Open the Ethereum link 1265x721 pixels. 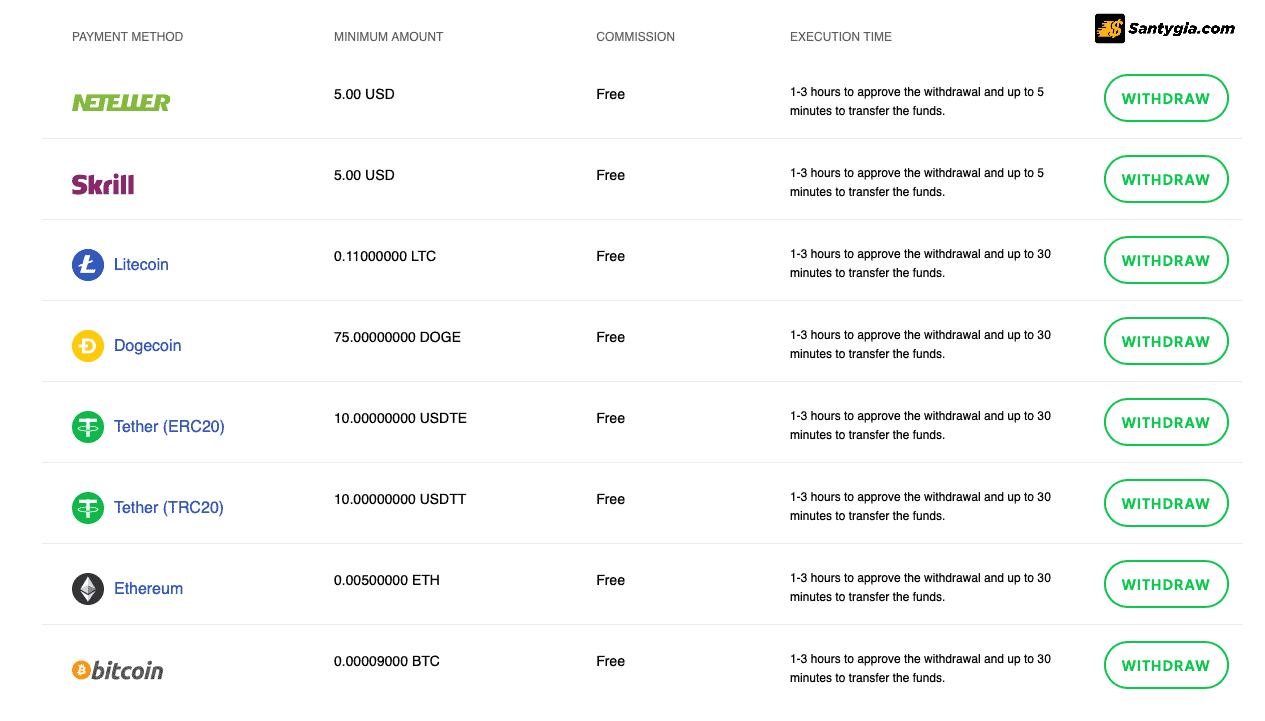[149, 589]
